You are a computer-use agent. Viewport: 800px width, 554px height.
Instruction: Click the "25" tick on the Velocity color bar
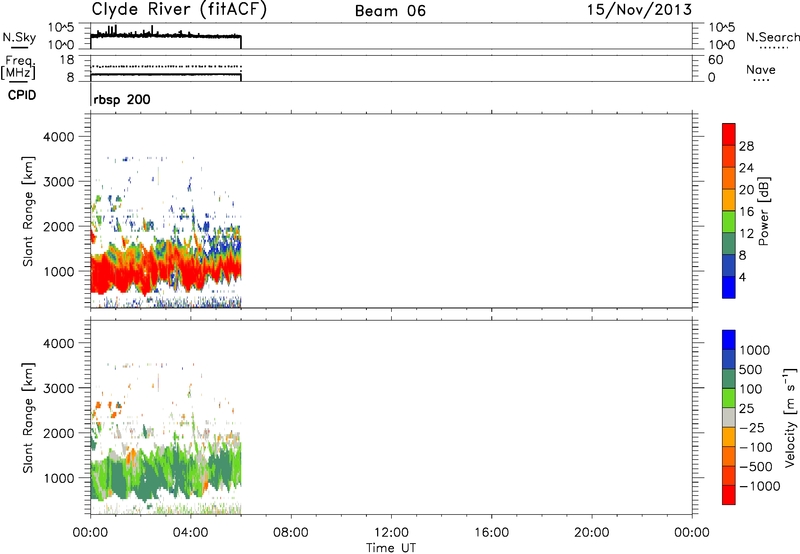[746, 409]
